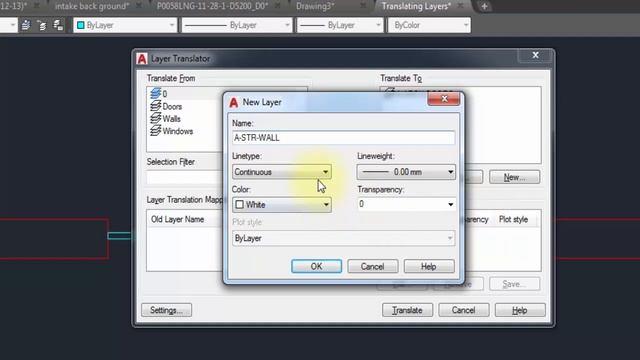Switch to Translating Layers tab
This screenshot has height=360, width=640.
[416, 6]
